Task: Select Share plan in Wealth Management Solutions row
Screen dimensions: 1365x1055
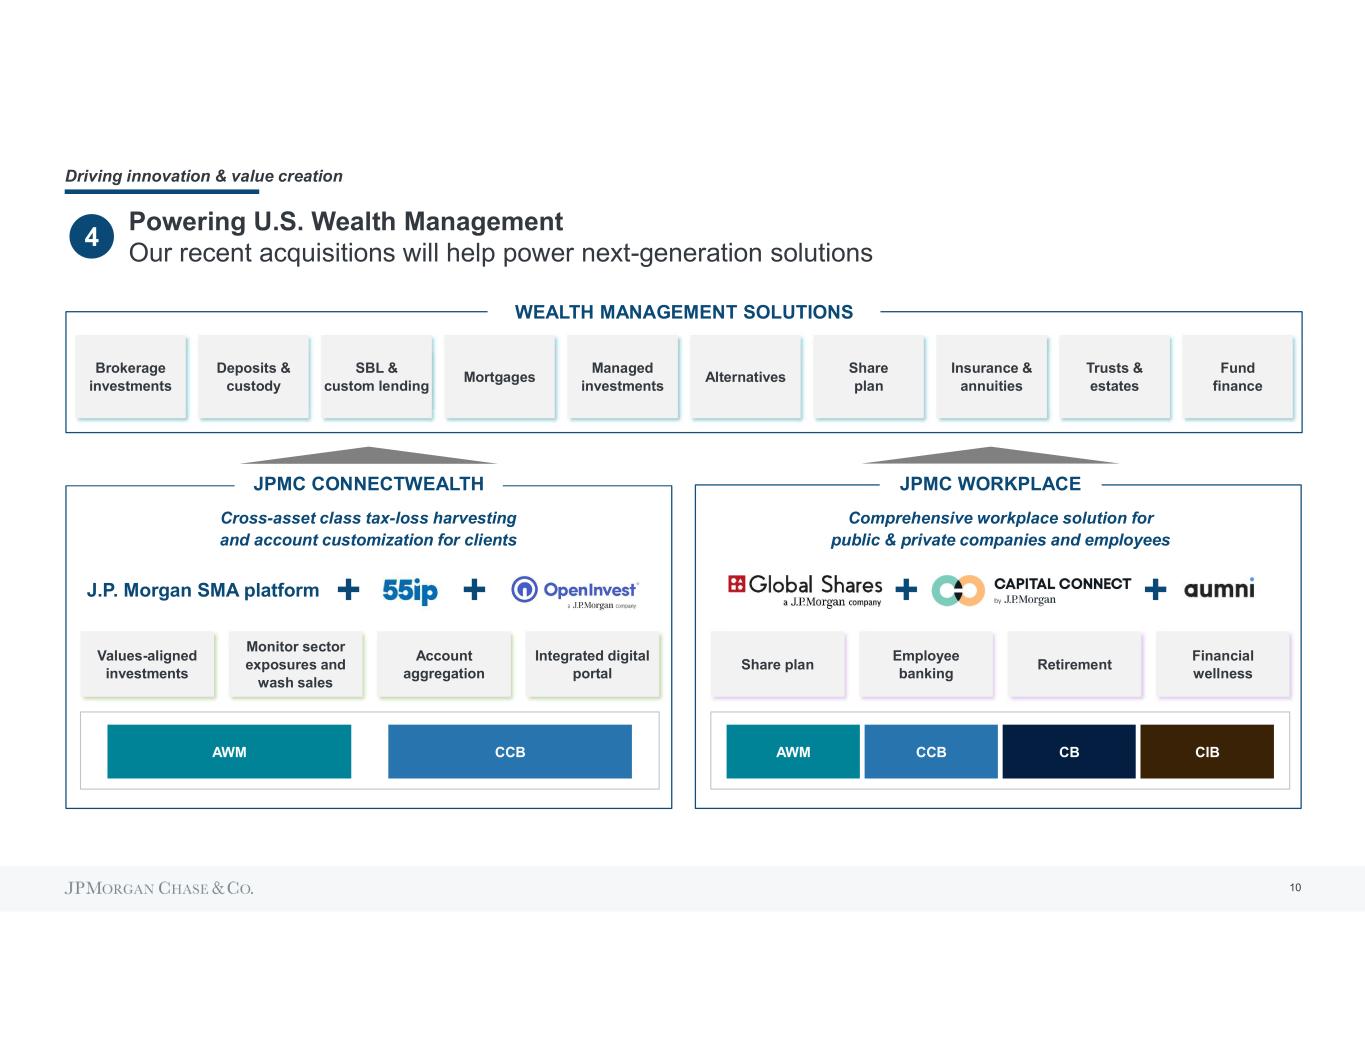Action: (x=868, y=377)
